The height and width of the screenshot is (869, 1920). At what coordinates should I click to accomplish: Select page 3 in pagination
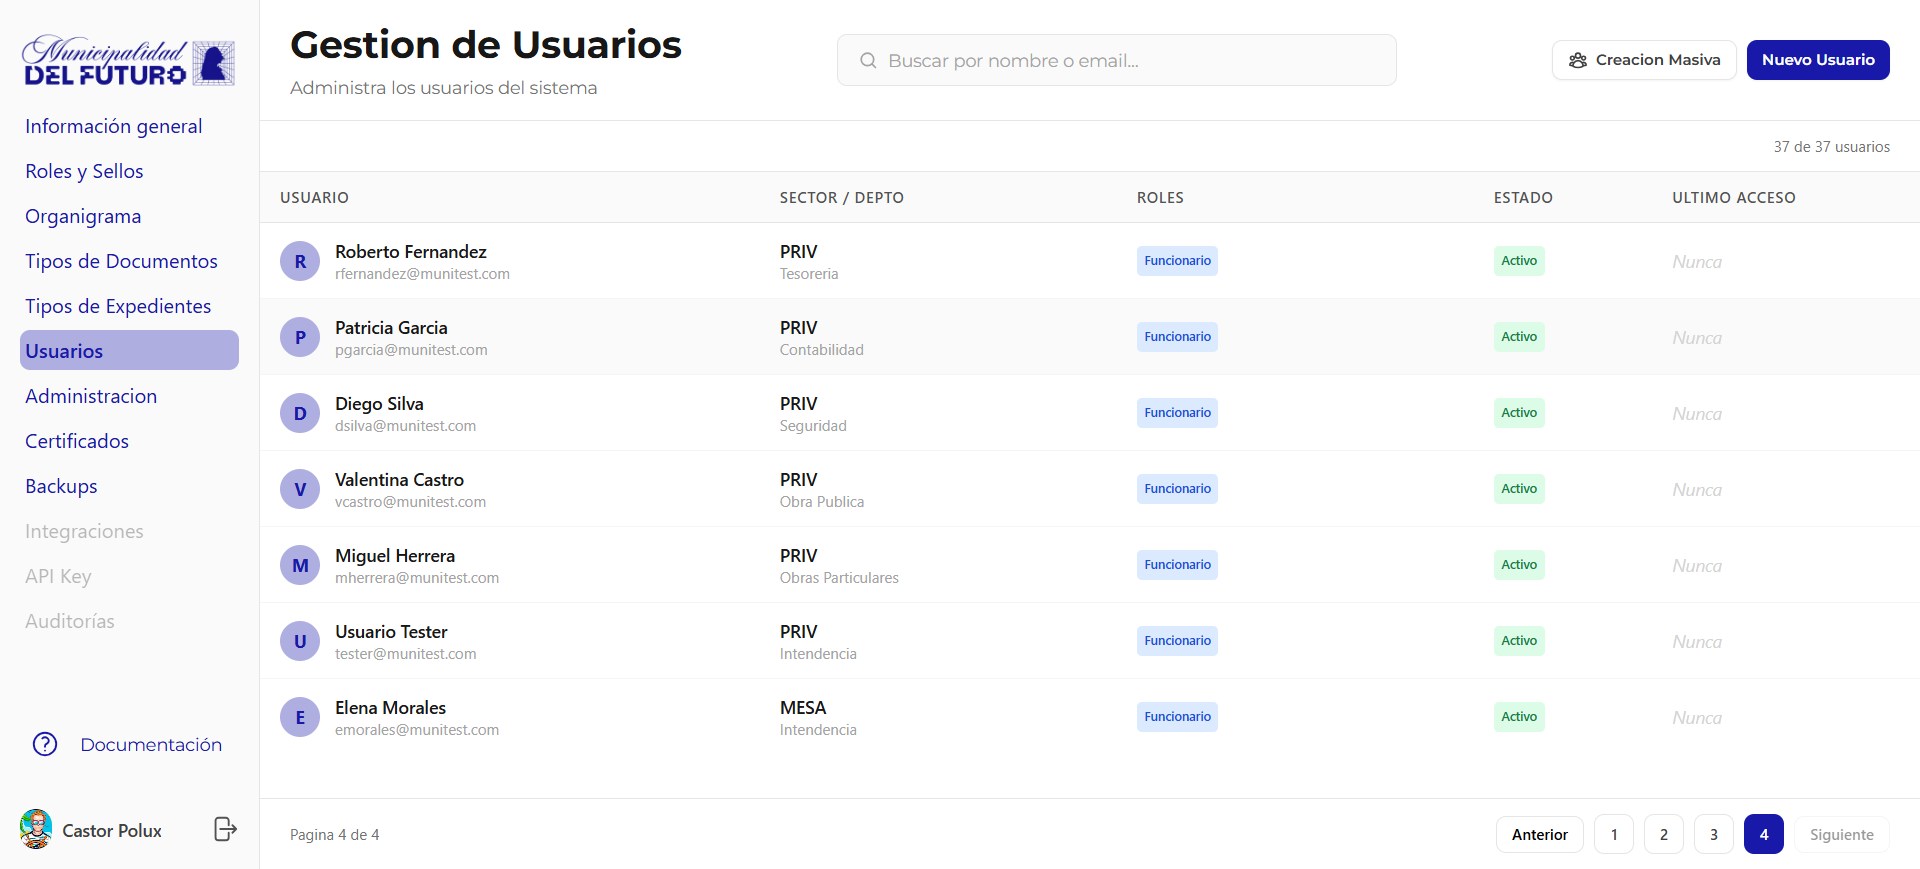1714,834
